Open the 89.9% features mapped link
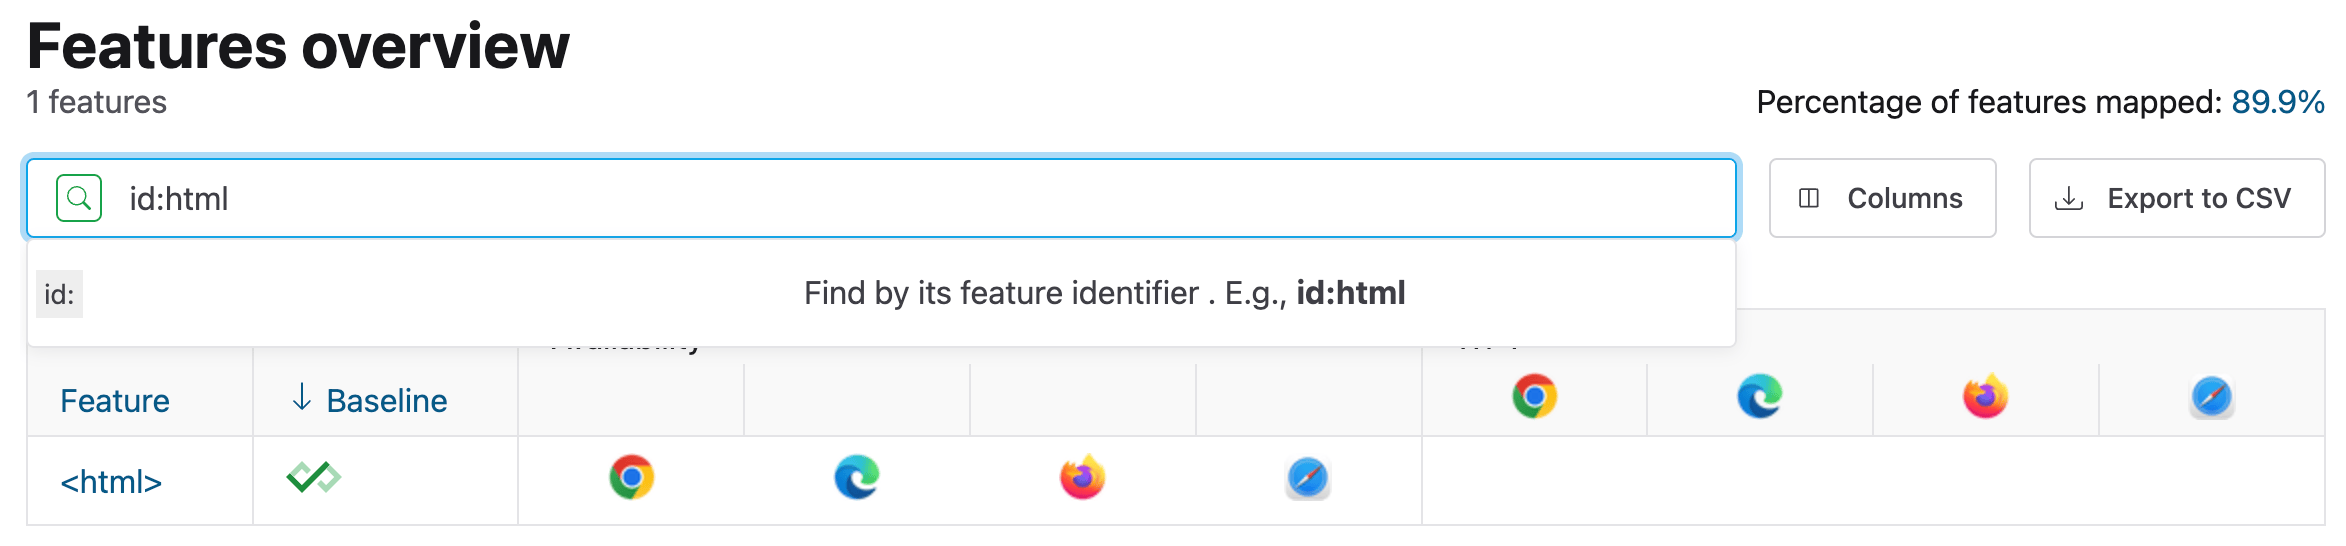2346x546 pixels. (x=2277, y=102)
